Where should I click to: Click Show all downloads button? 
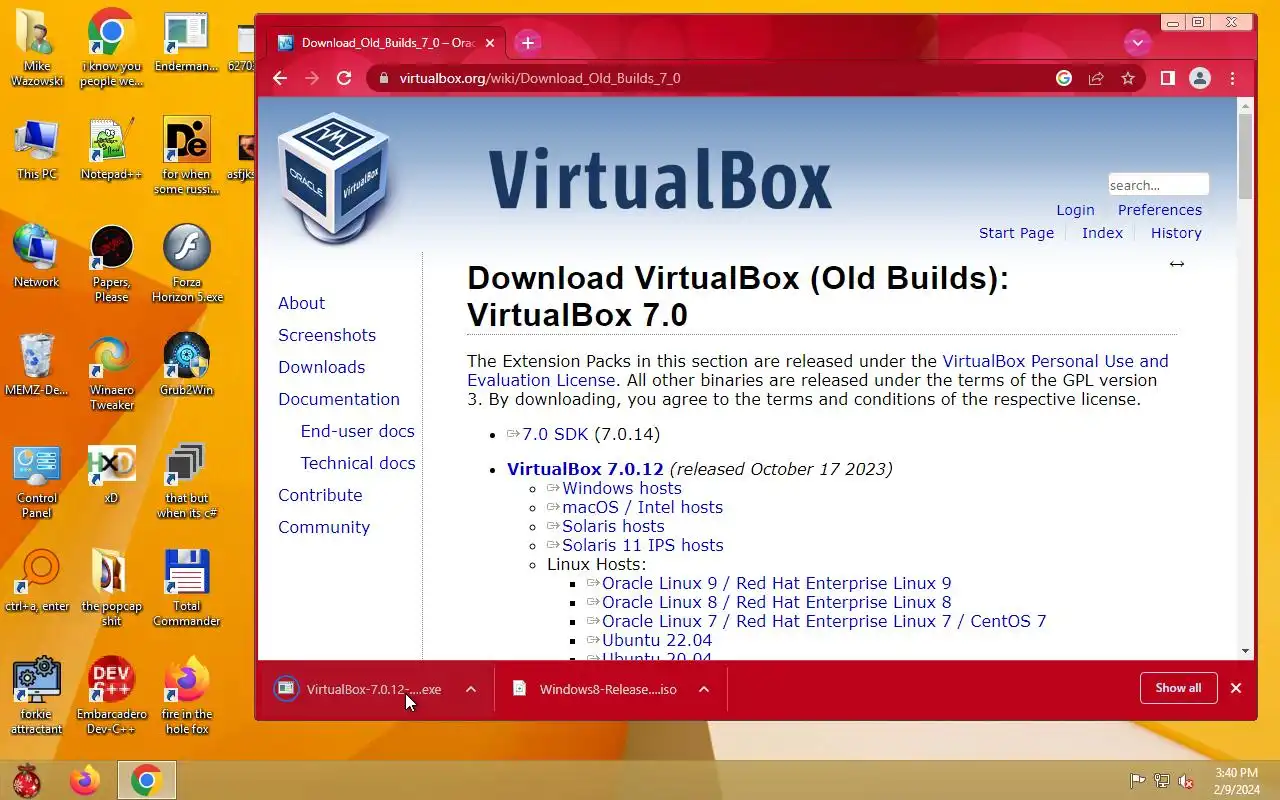[x=1178, y=688]
